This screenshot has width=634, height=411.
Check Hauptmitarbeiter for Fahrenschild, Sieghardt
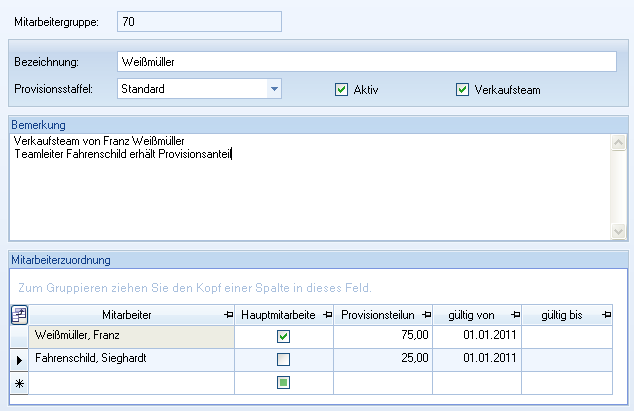point(283,359)
